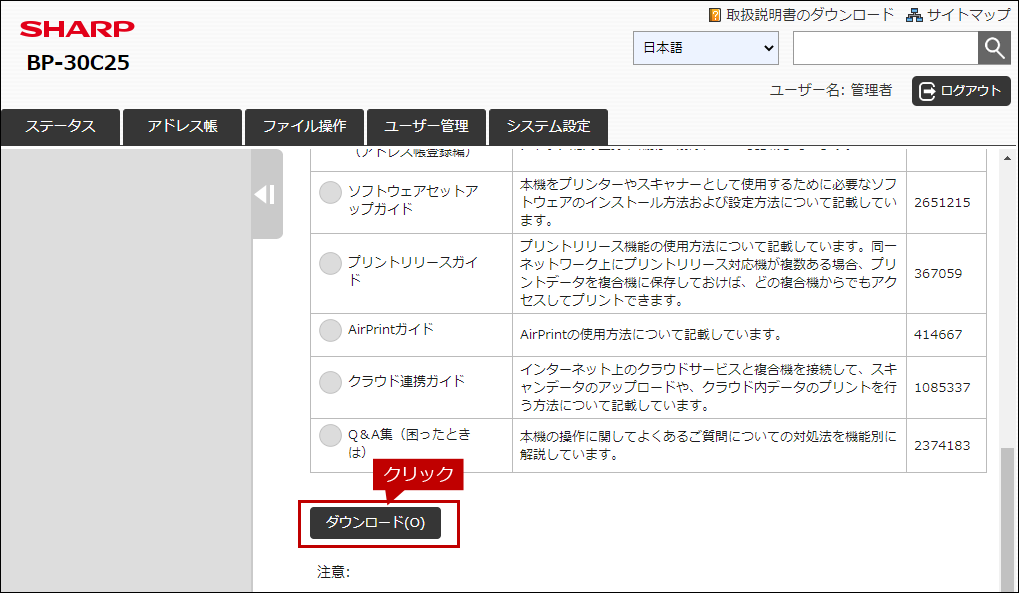
Task: Open the ステータス tab
Action: click(x=60, y=127)
